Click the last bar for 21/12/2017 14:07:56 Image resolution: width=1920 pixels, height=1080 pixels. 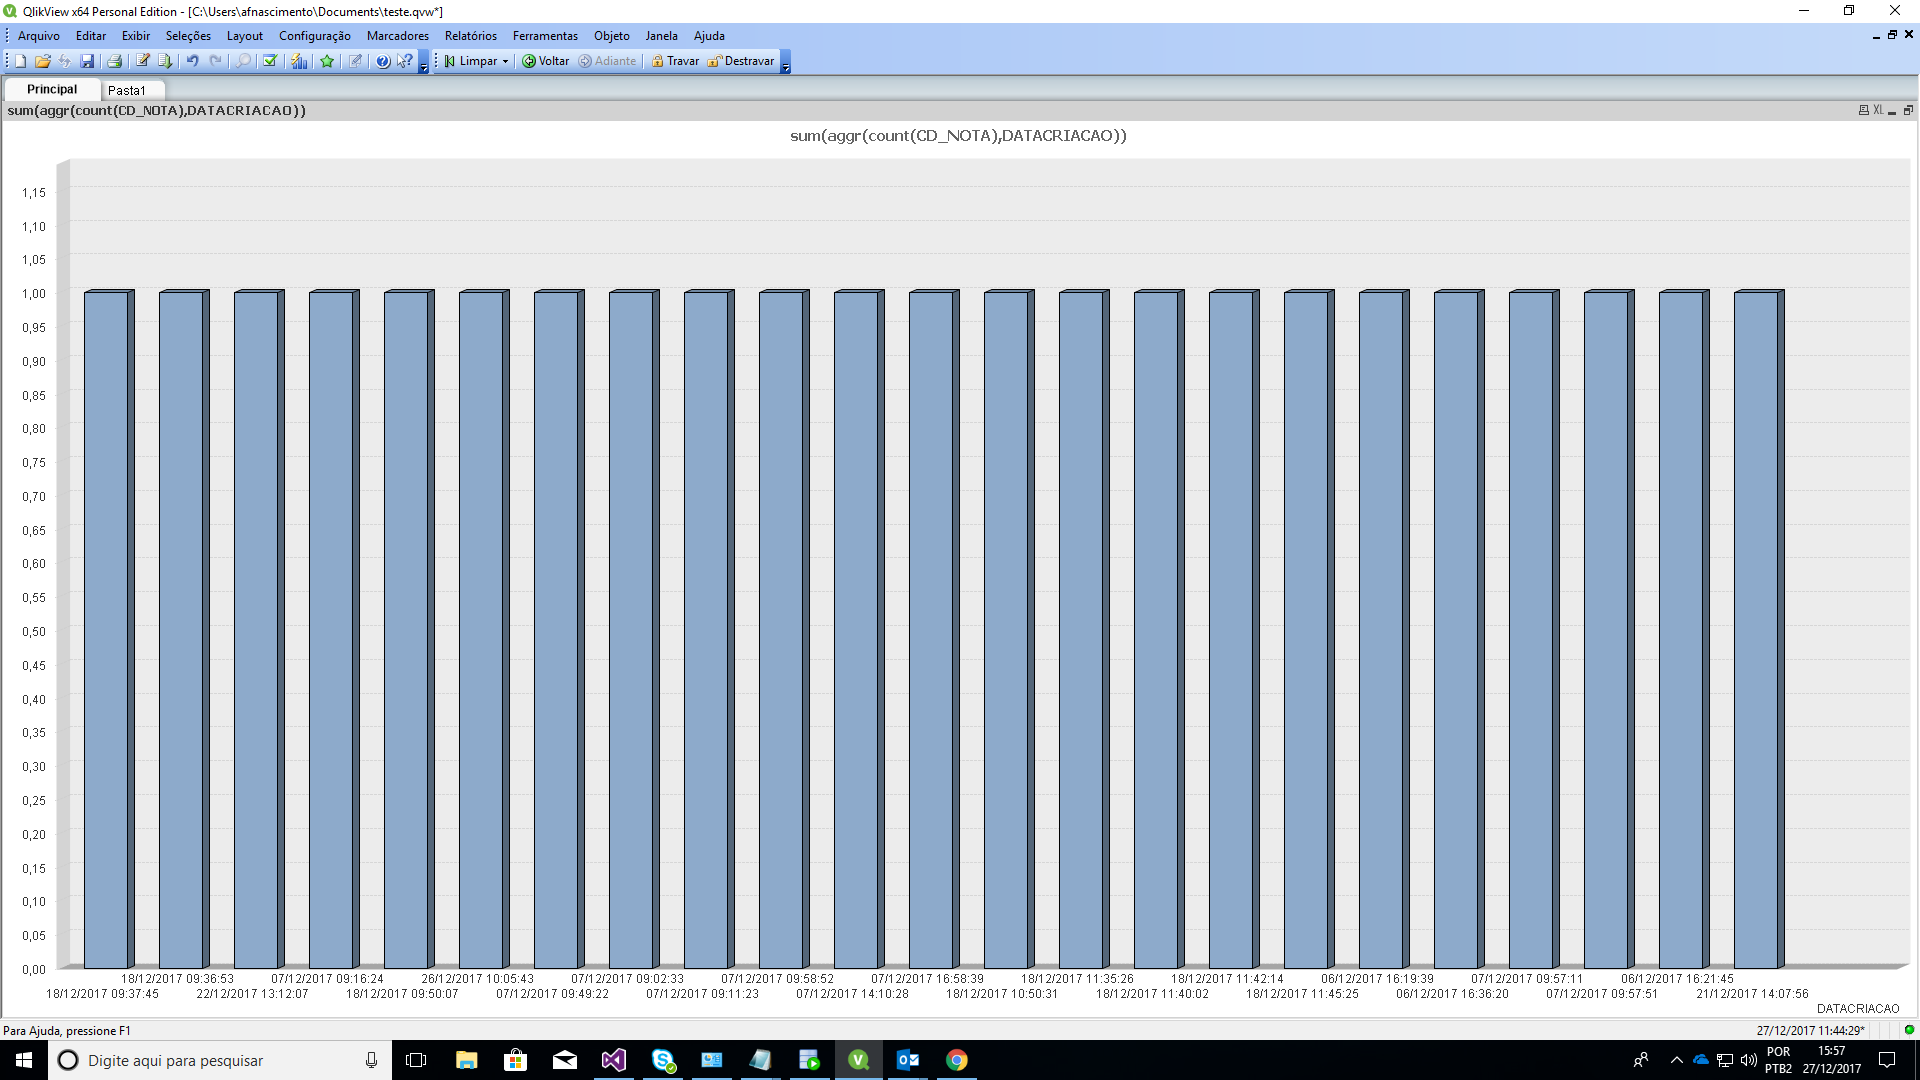(x=1758, y=629)
